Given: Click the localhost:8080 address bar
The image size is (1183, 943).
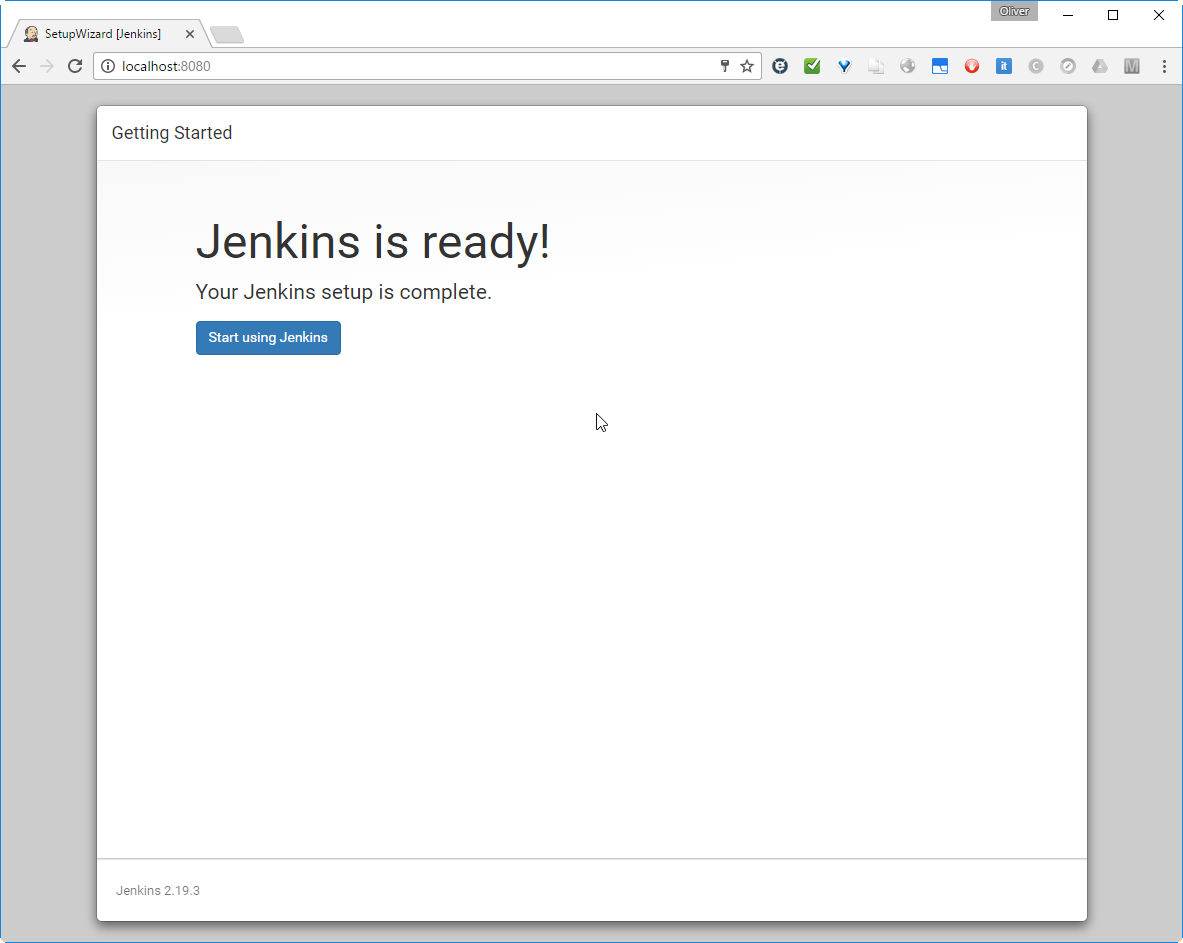Looking at the screenshot, I should click(x=400, y=66).
